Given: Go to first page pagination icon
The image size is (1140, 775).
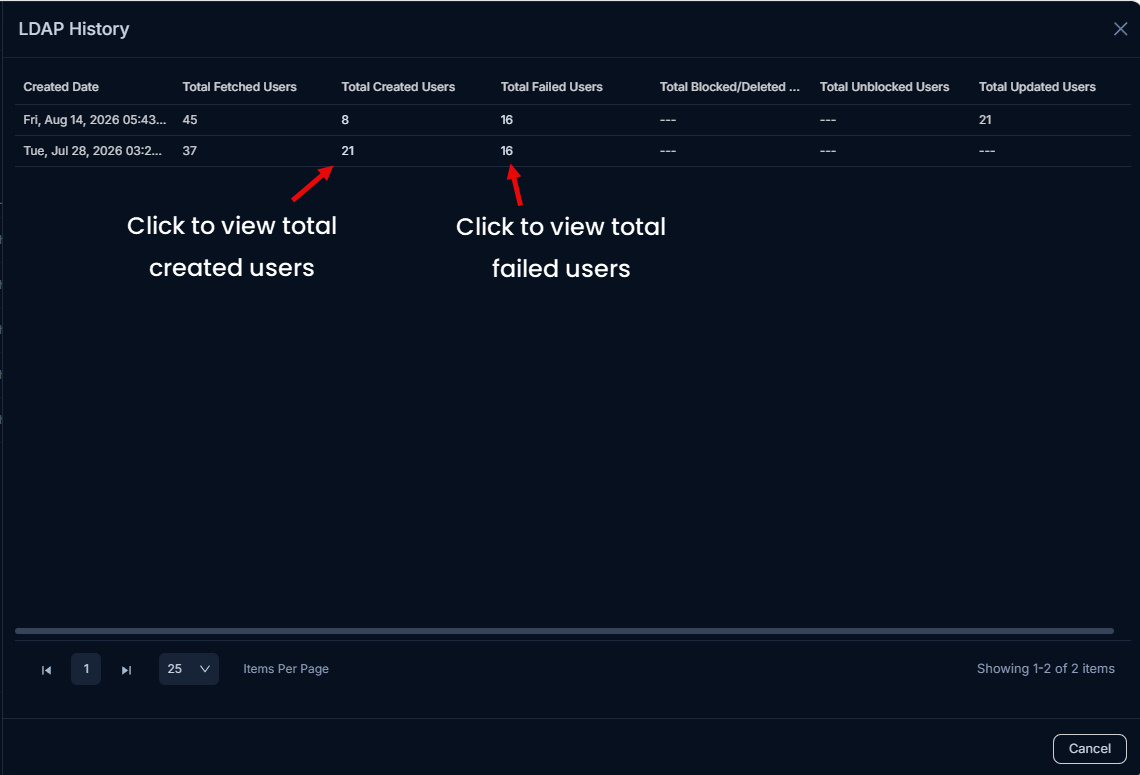Looking at the screenshot, I should 47,670.
